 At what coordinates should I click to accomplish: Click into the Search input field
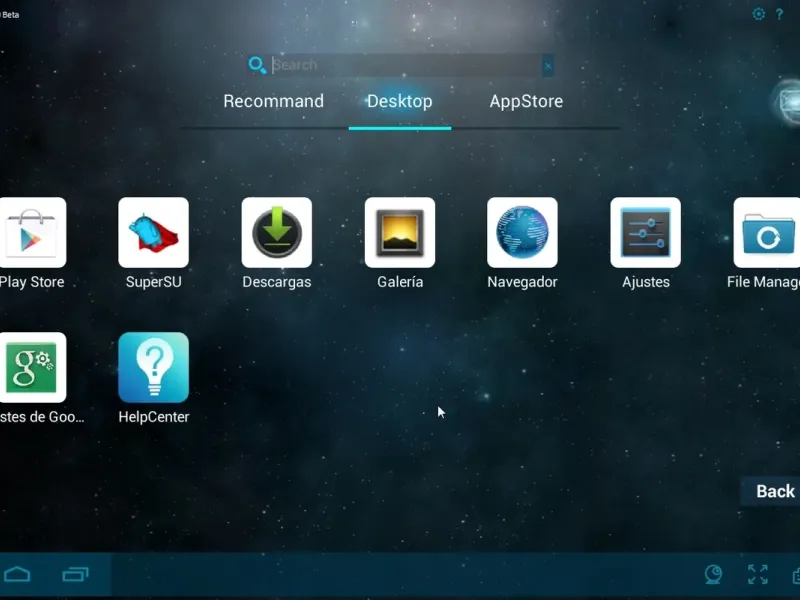tap(406, 65)
